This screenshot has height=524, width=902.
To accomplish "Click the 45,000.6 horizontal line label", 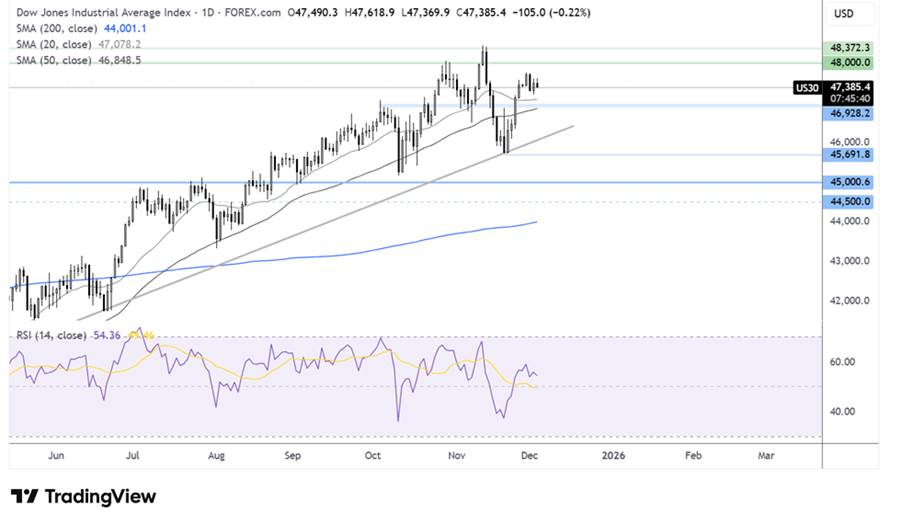I will pos(848,182).
